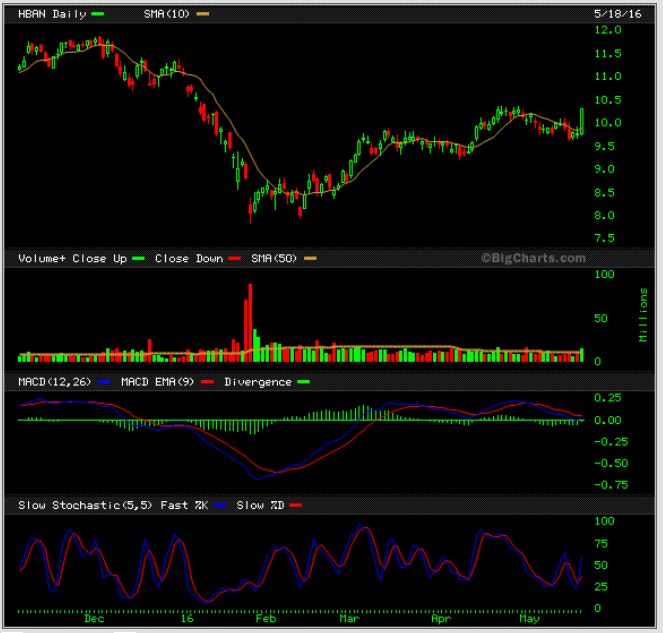Click the red MACD EMA(9) legend swatch
Image resolution: width=663 pixels, height=633 pixels.
209,381
